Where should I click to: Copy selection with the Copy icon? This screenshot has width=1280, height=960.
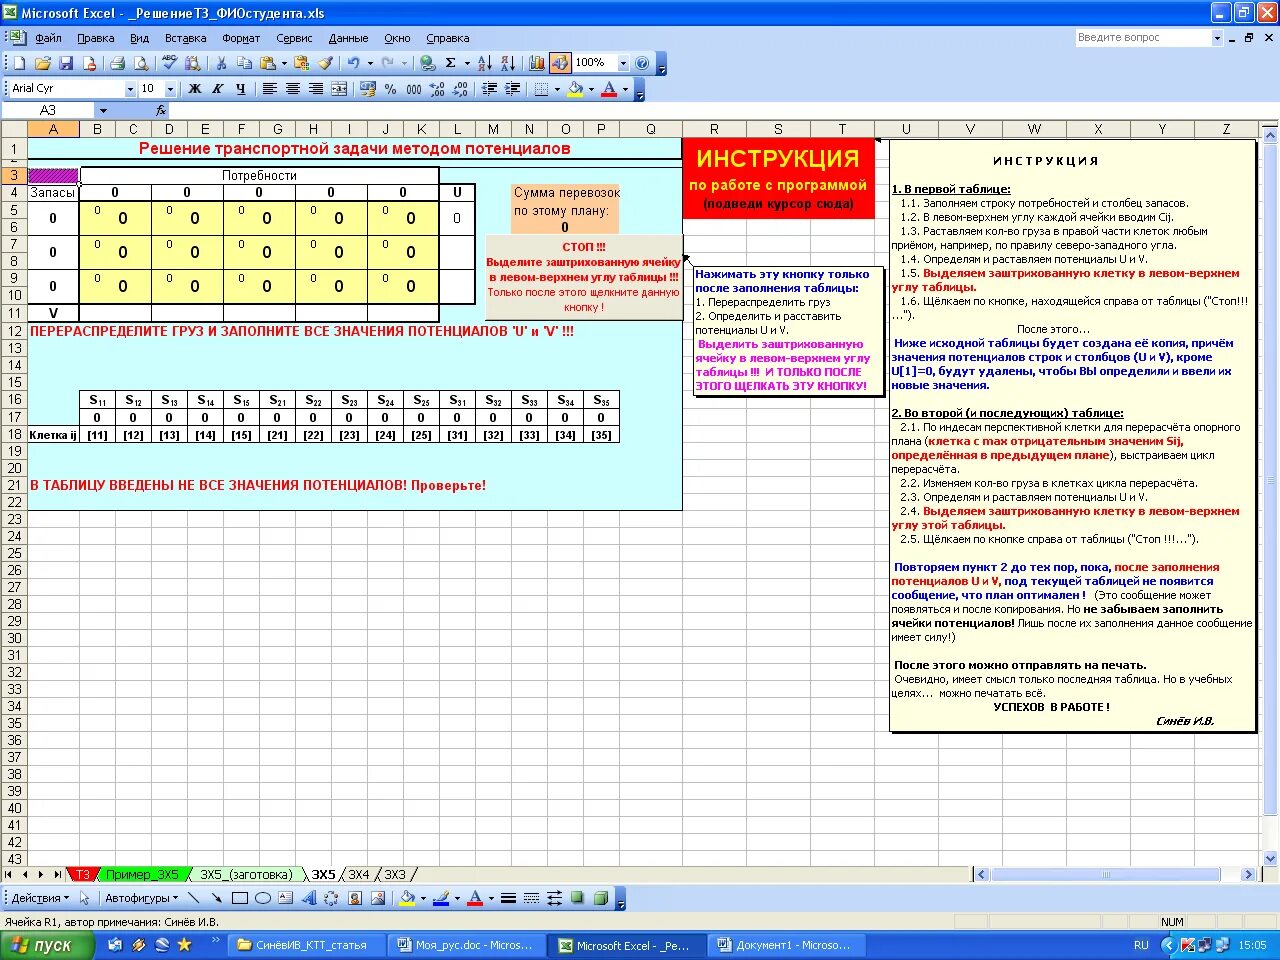(244, 63)
